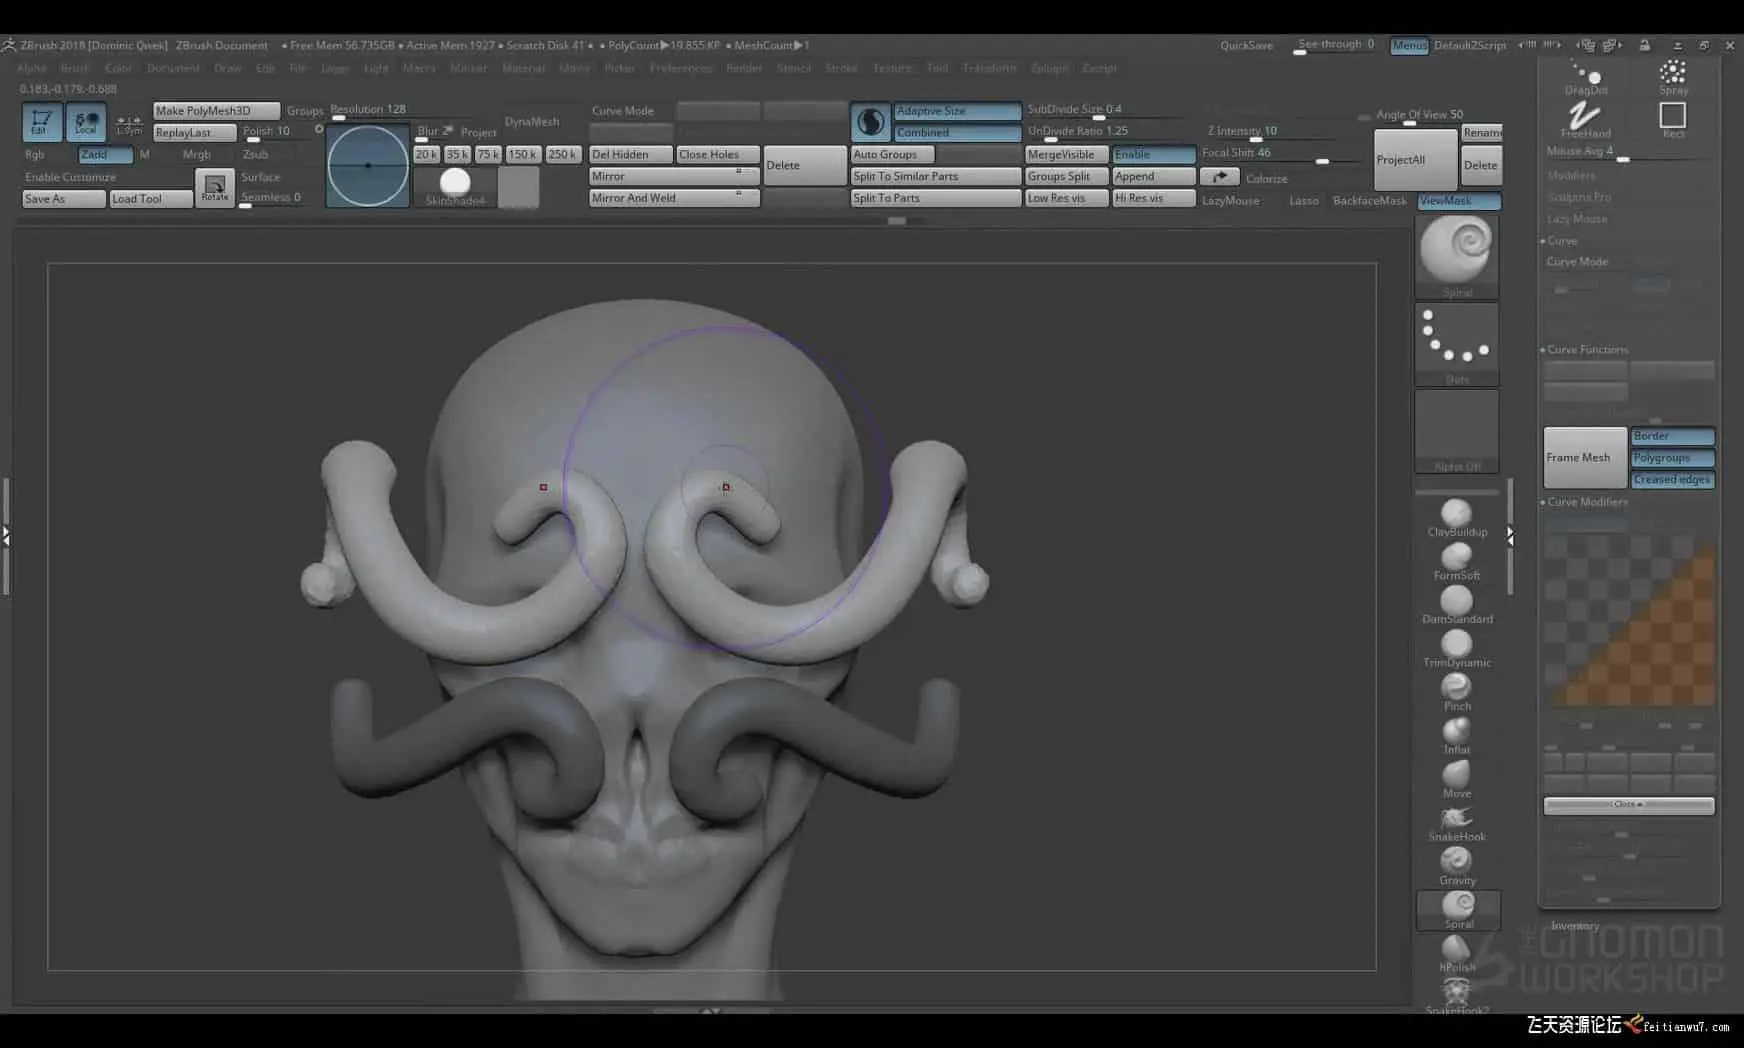
Task: Activate the Inflat brush
Action: [1456, 731]
